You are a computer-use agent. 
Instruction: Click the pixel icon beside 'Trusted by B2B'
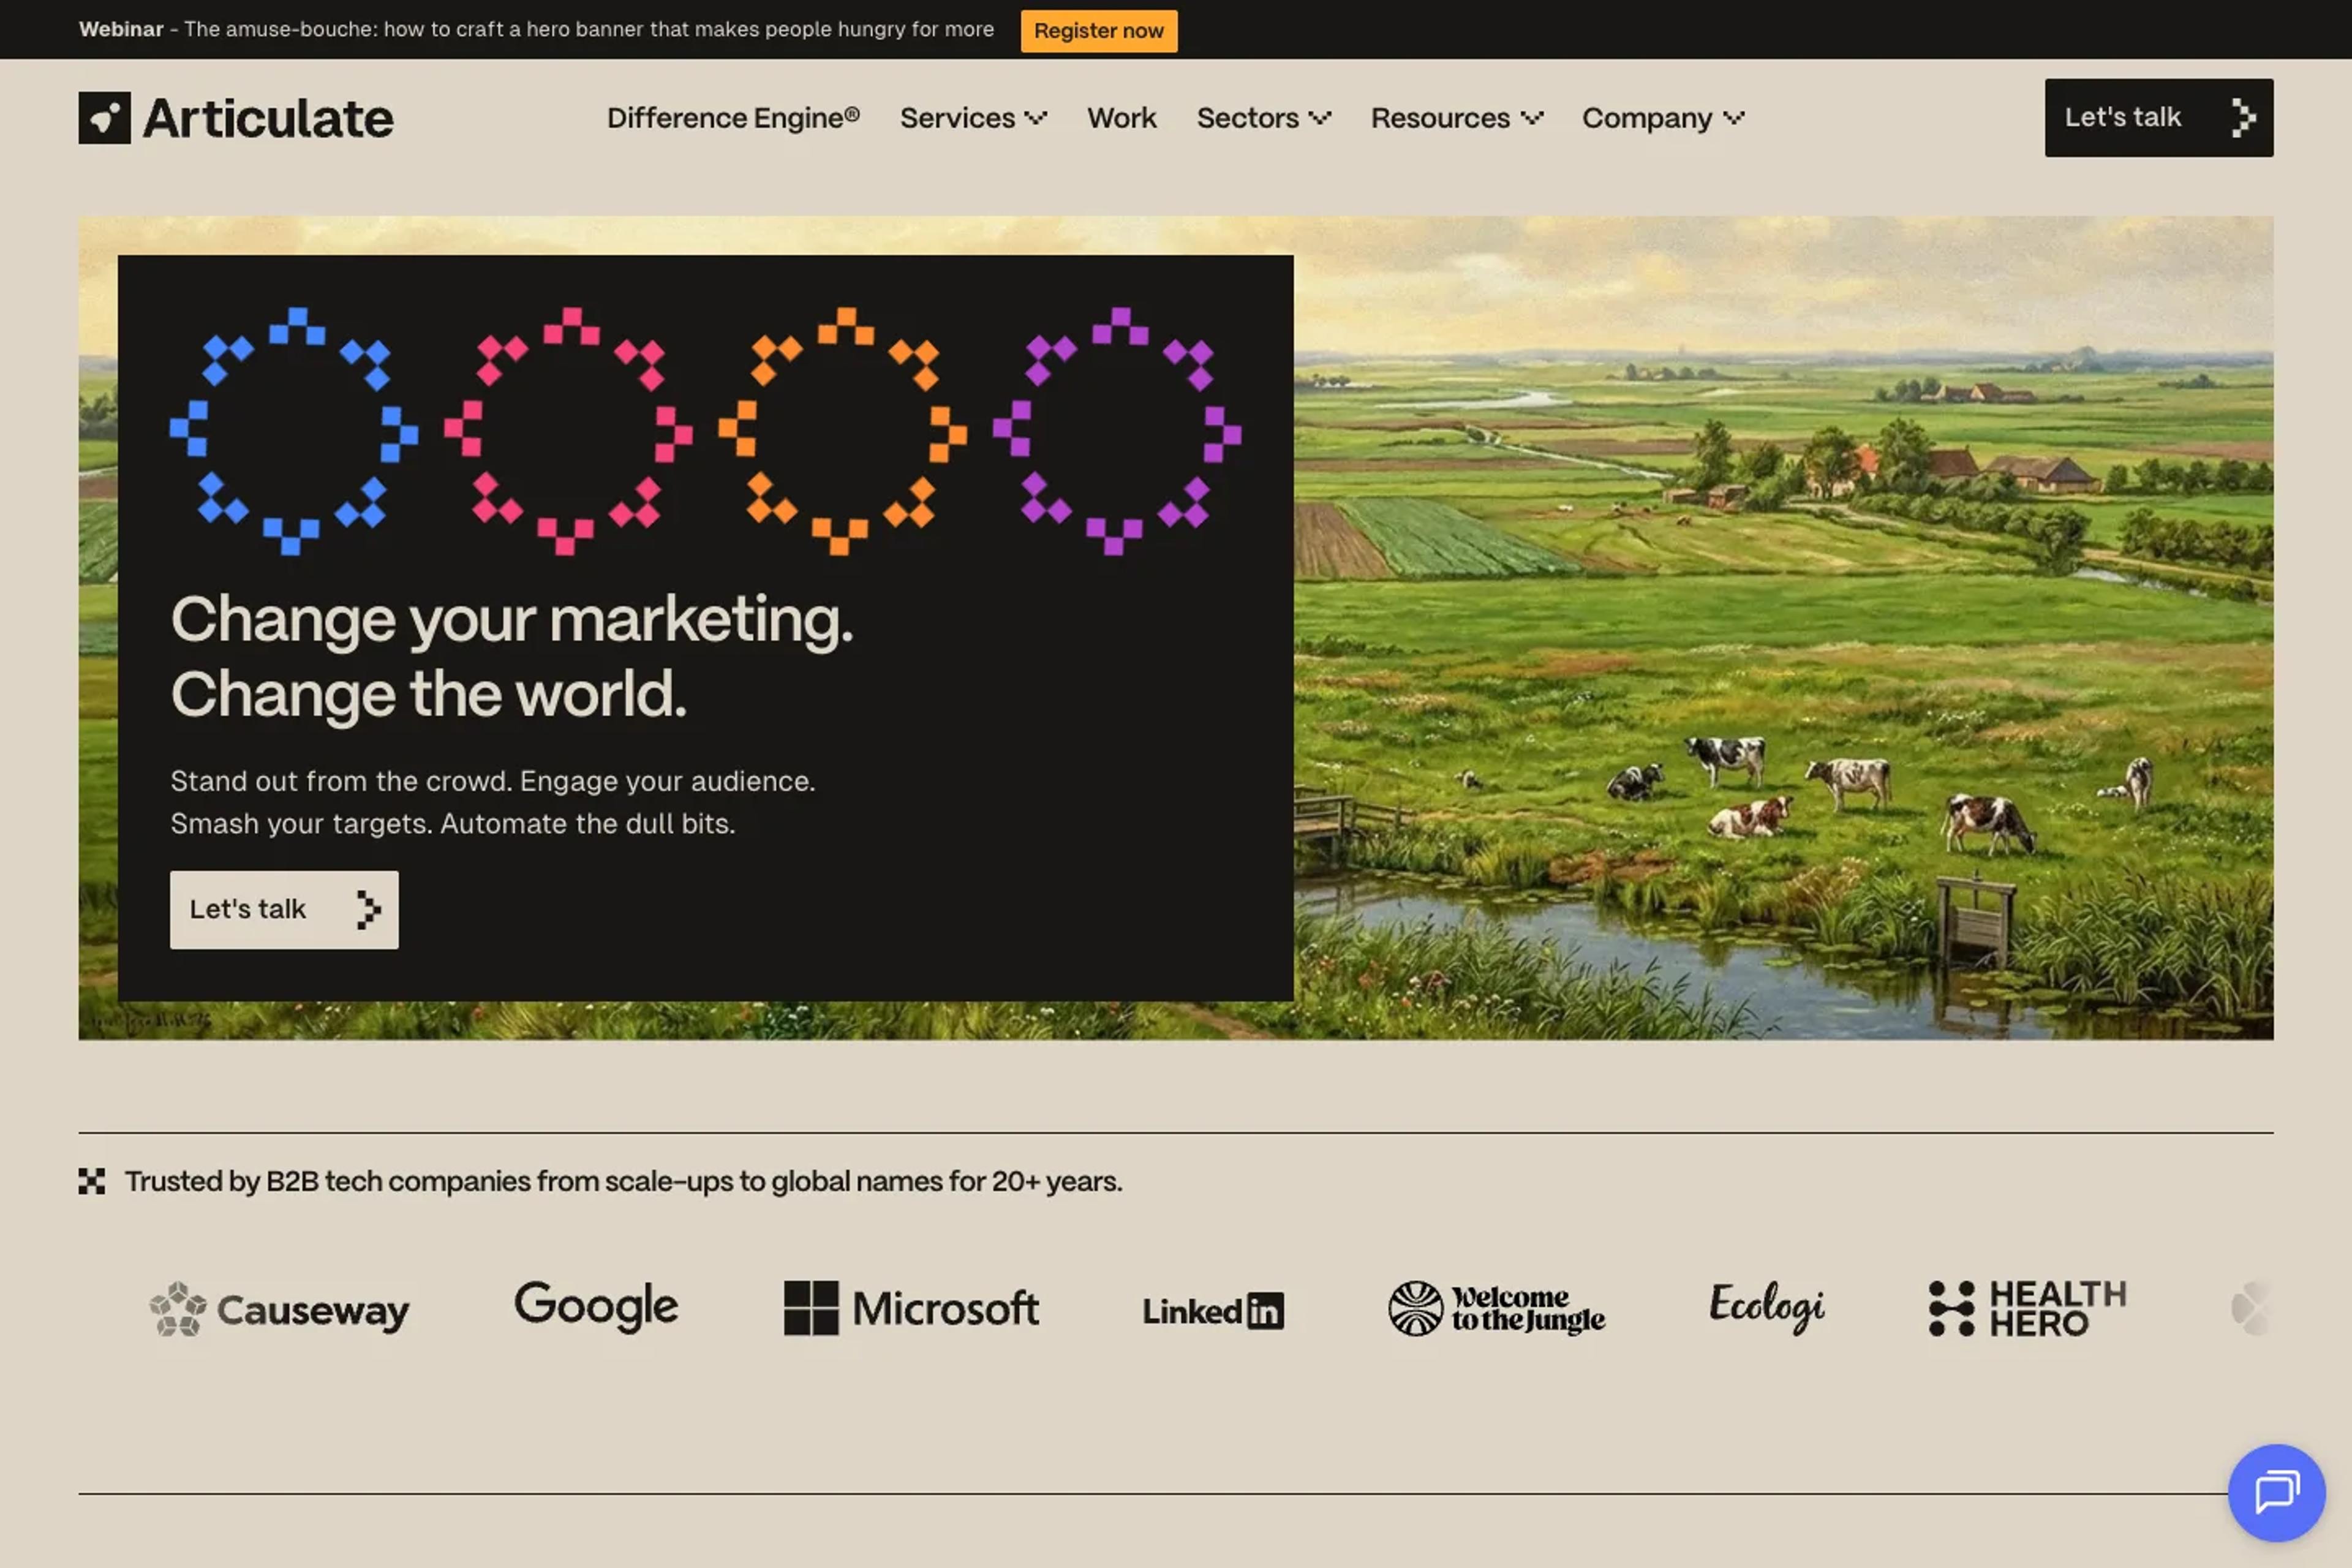click(92, 1181)
